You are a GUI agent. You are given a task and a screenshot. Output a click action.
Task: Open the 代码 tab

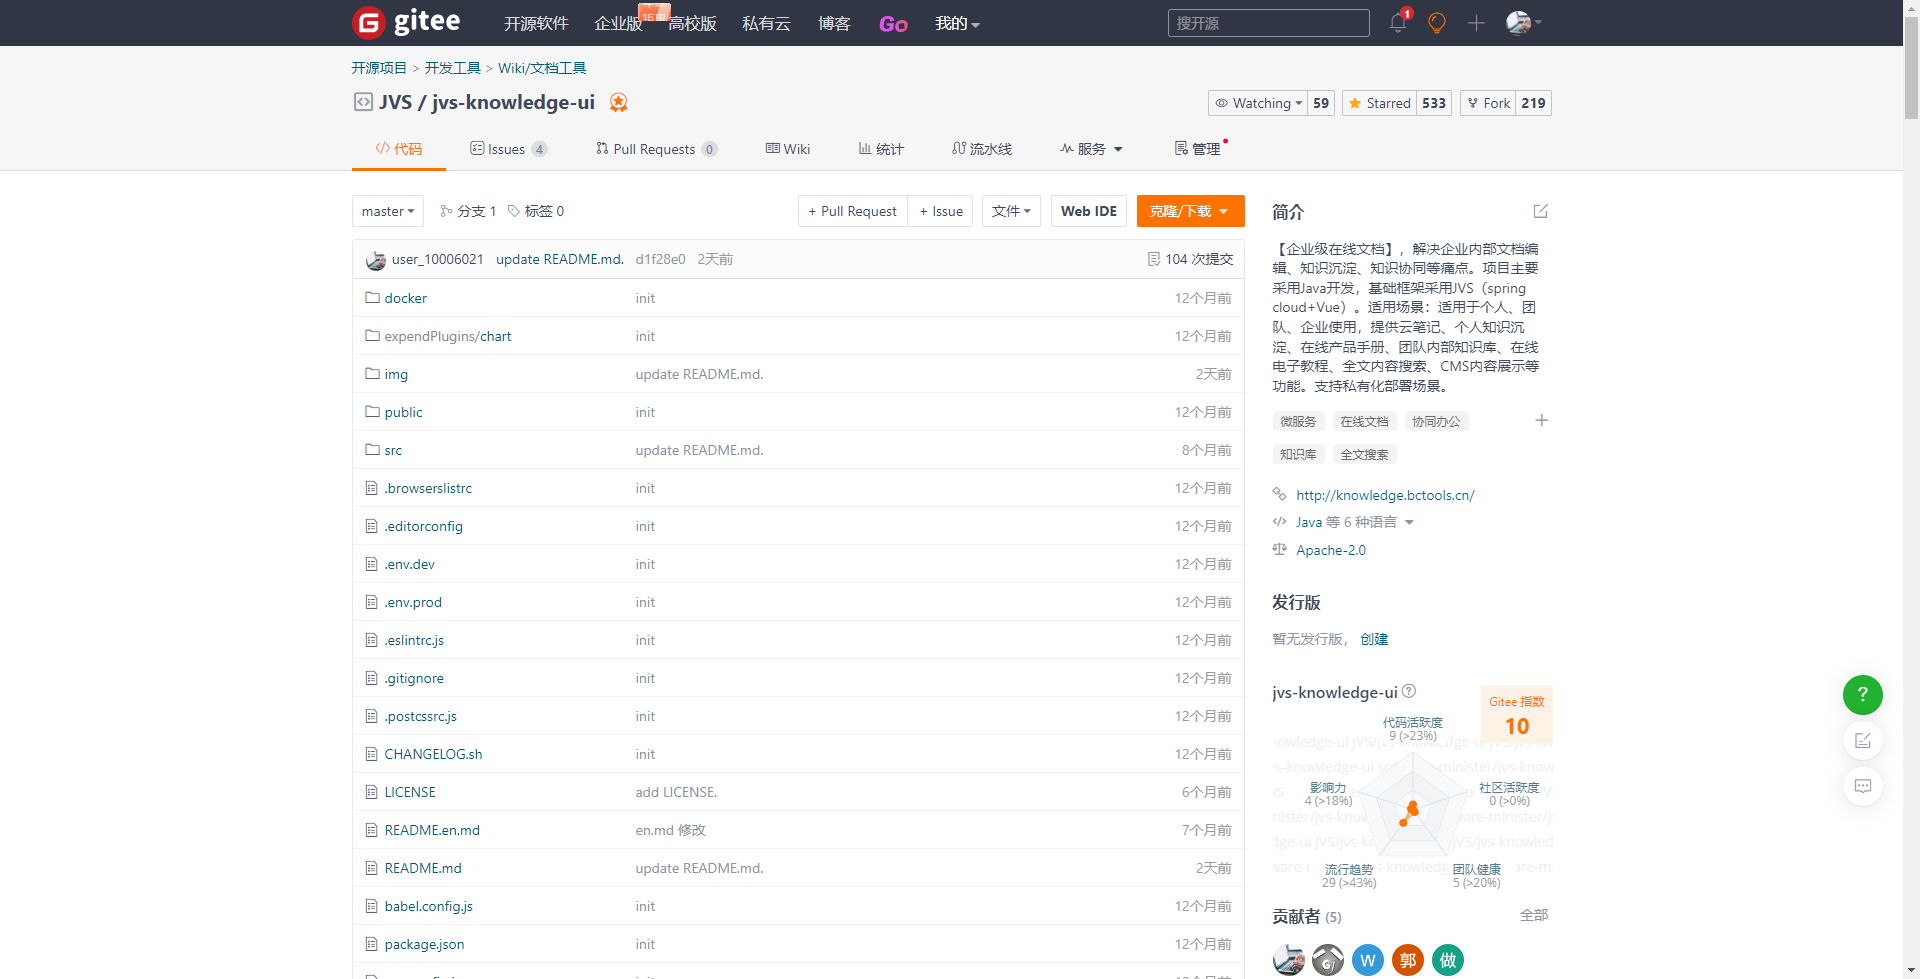pos(398,149)
